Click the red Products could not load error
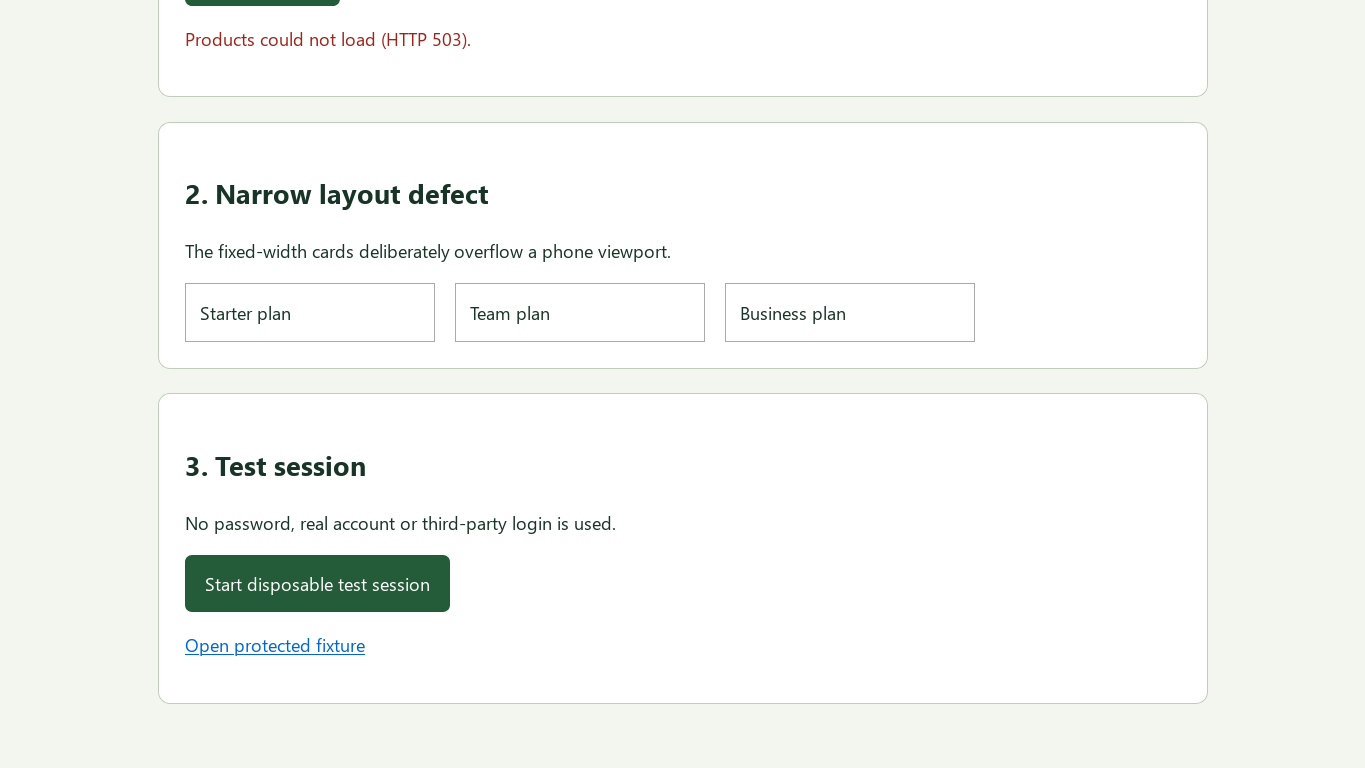 click(x=328, y=39)
